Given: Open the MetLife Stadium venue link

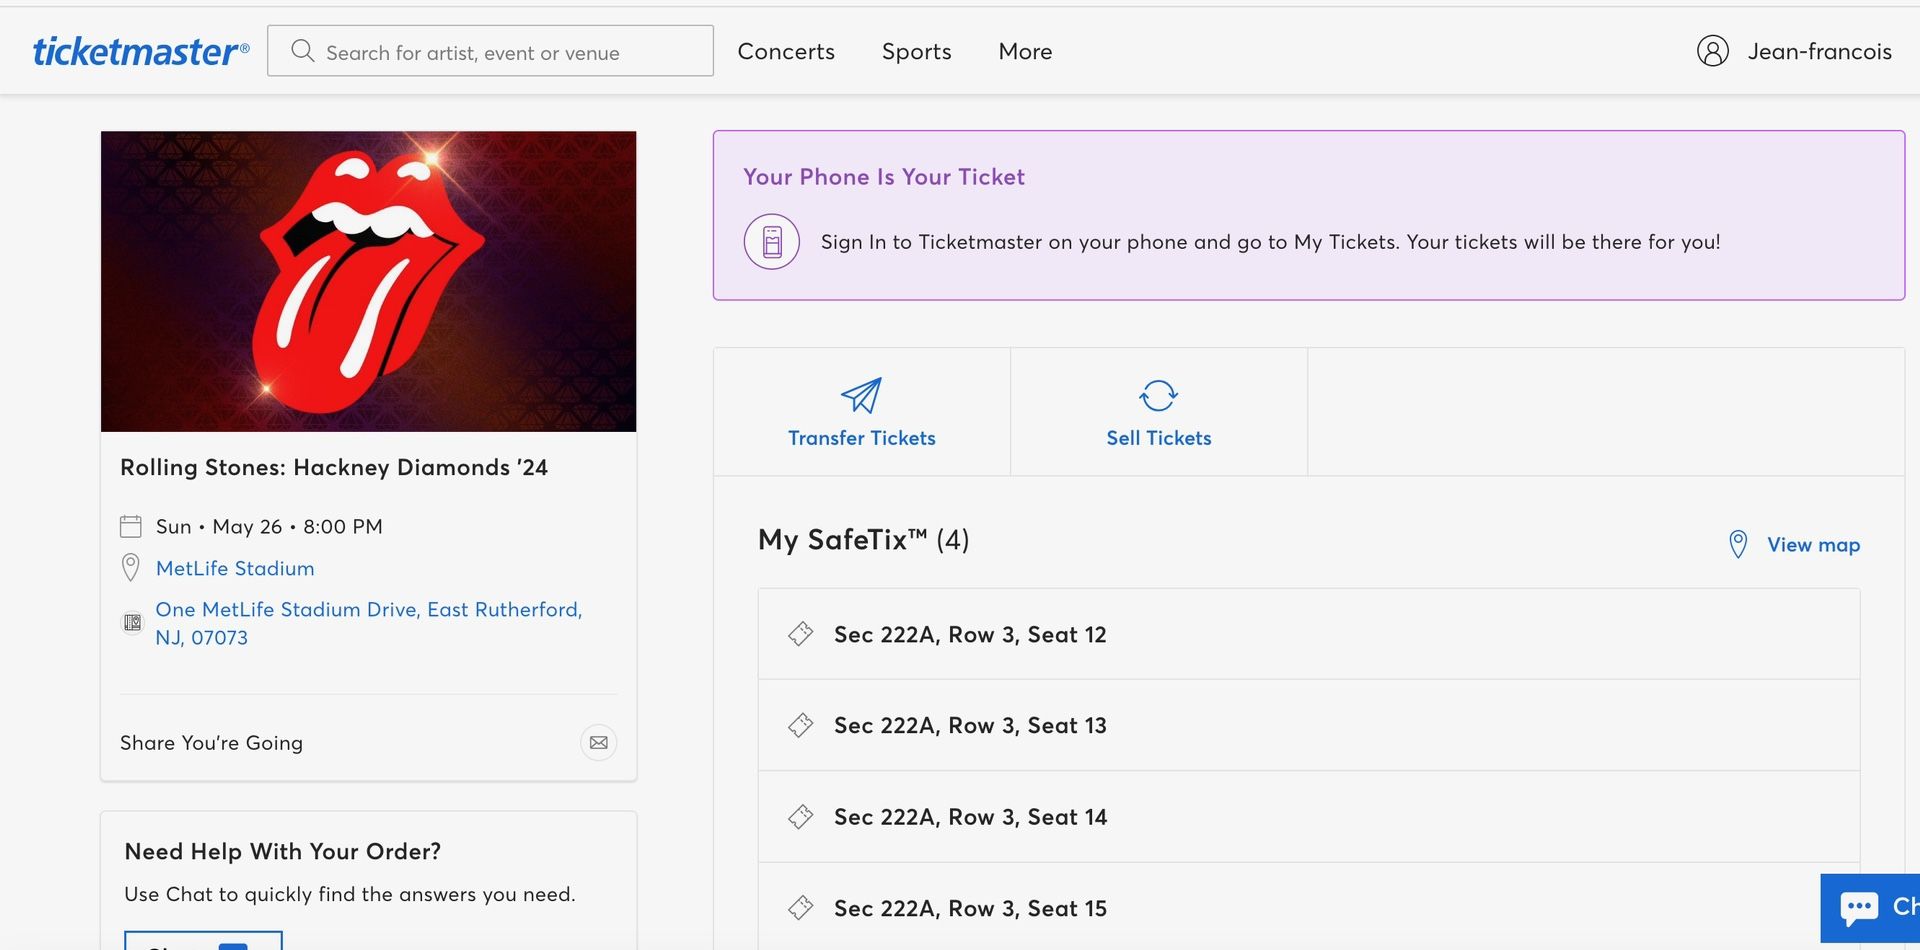Looking at the screenshot, I should click(x=235, y=568).
